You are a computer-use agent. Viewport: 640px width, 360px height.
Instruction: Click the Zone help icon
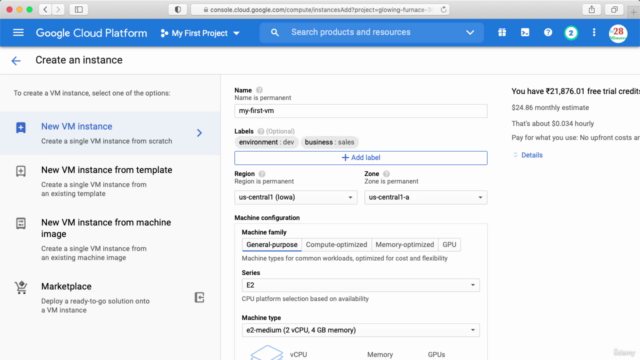pyautogui.click(x=387, y=174)
